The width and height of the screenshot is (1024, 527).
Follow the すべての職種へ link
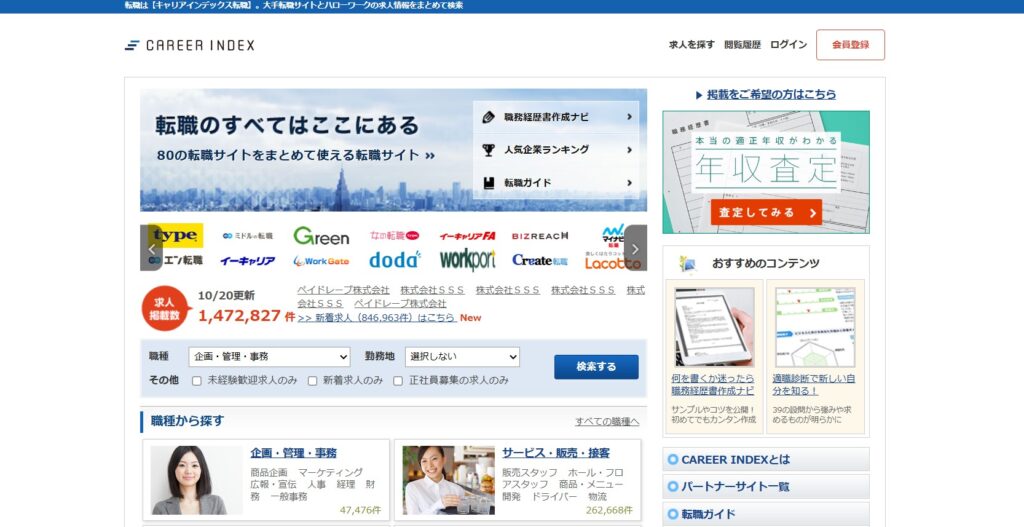pos(607,422)
